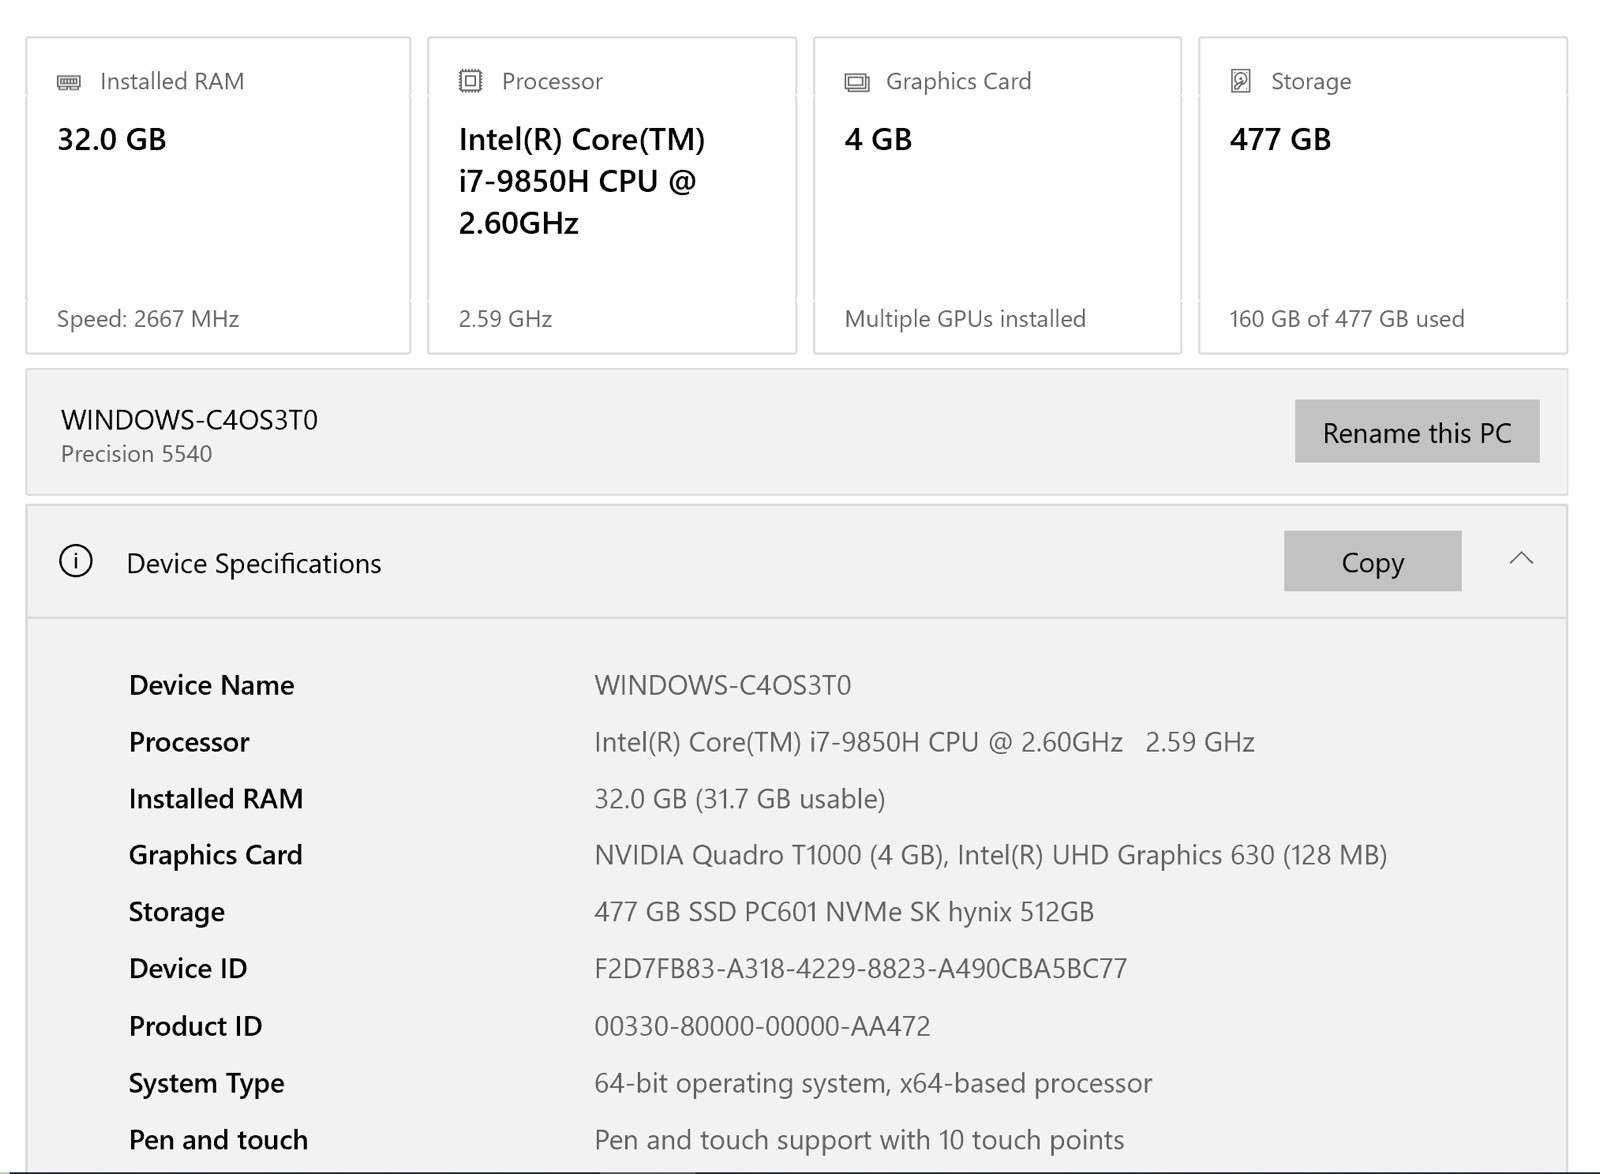Click the Installed RAM label in specifications
The height and width of the screenshot is (1174, 1600).
(x=216, y=799)
